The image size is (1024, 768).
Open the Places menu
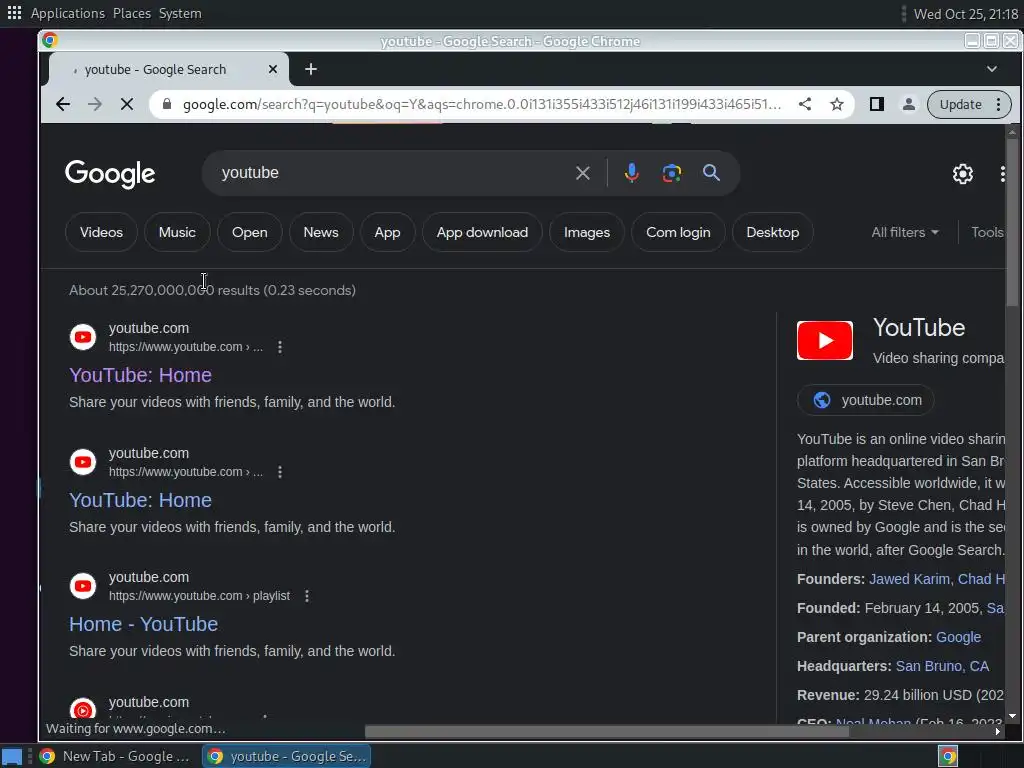click(x=132, y=13)
